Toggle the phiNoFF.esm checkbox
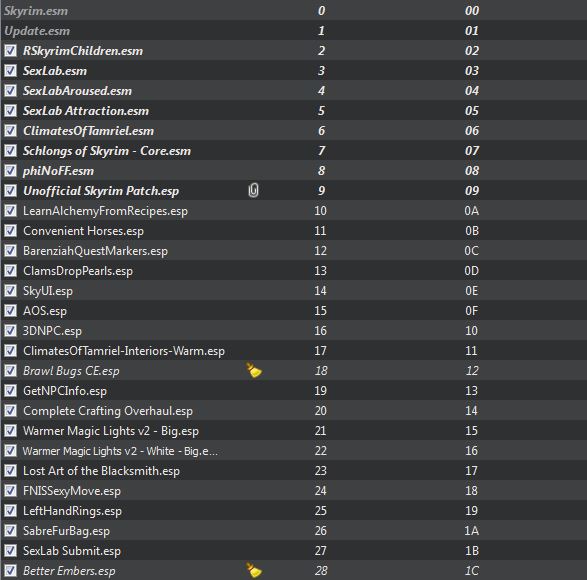 coord(10,170)
